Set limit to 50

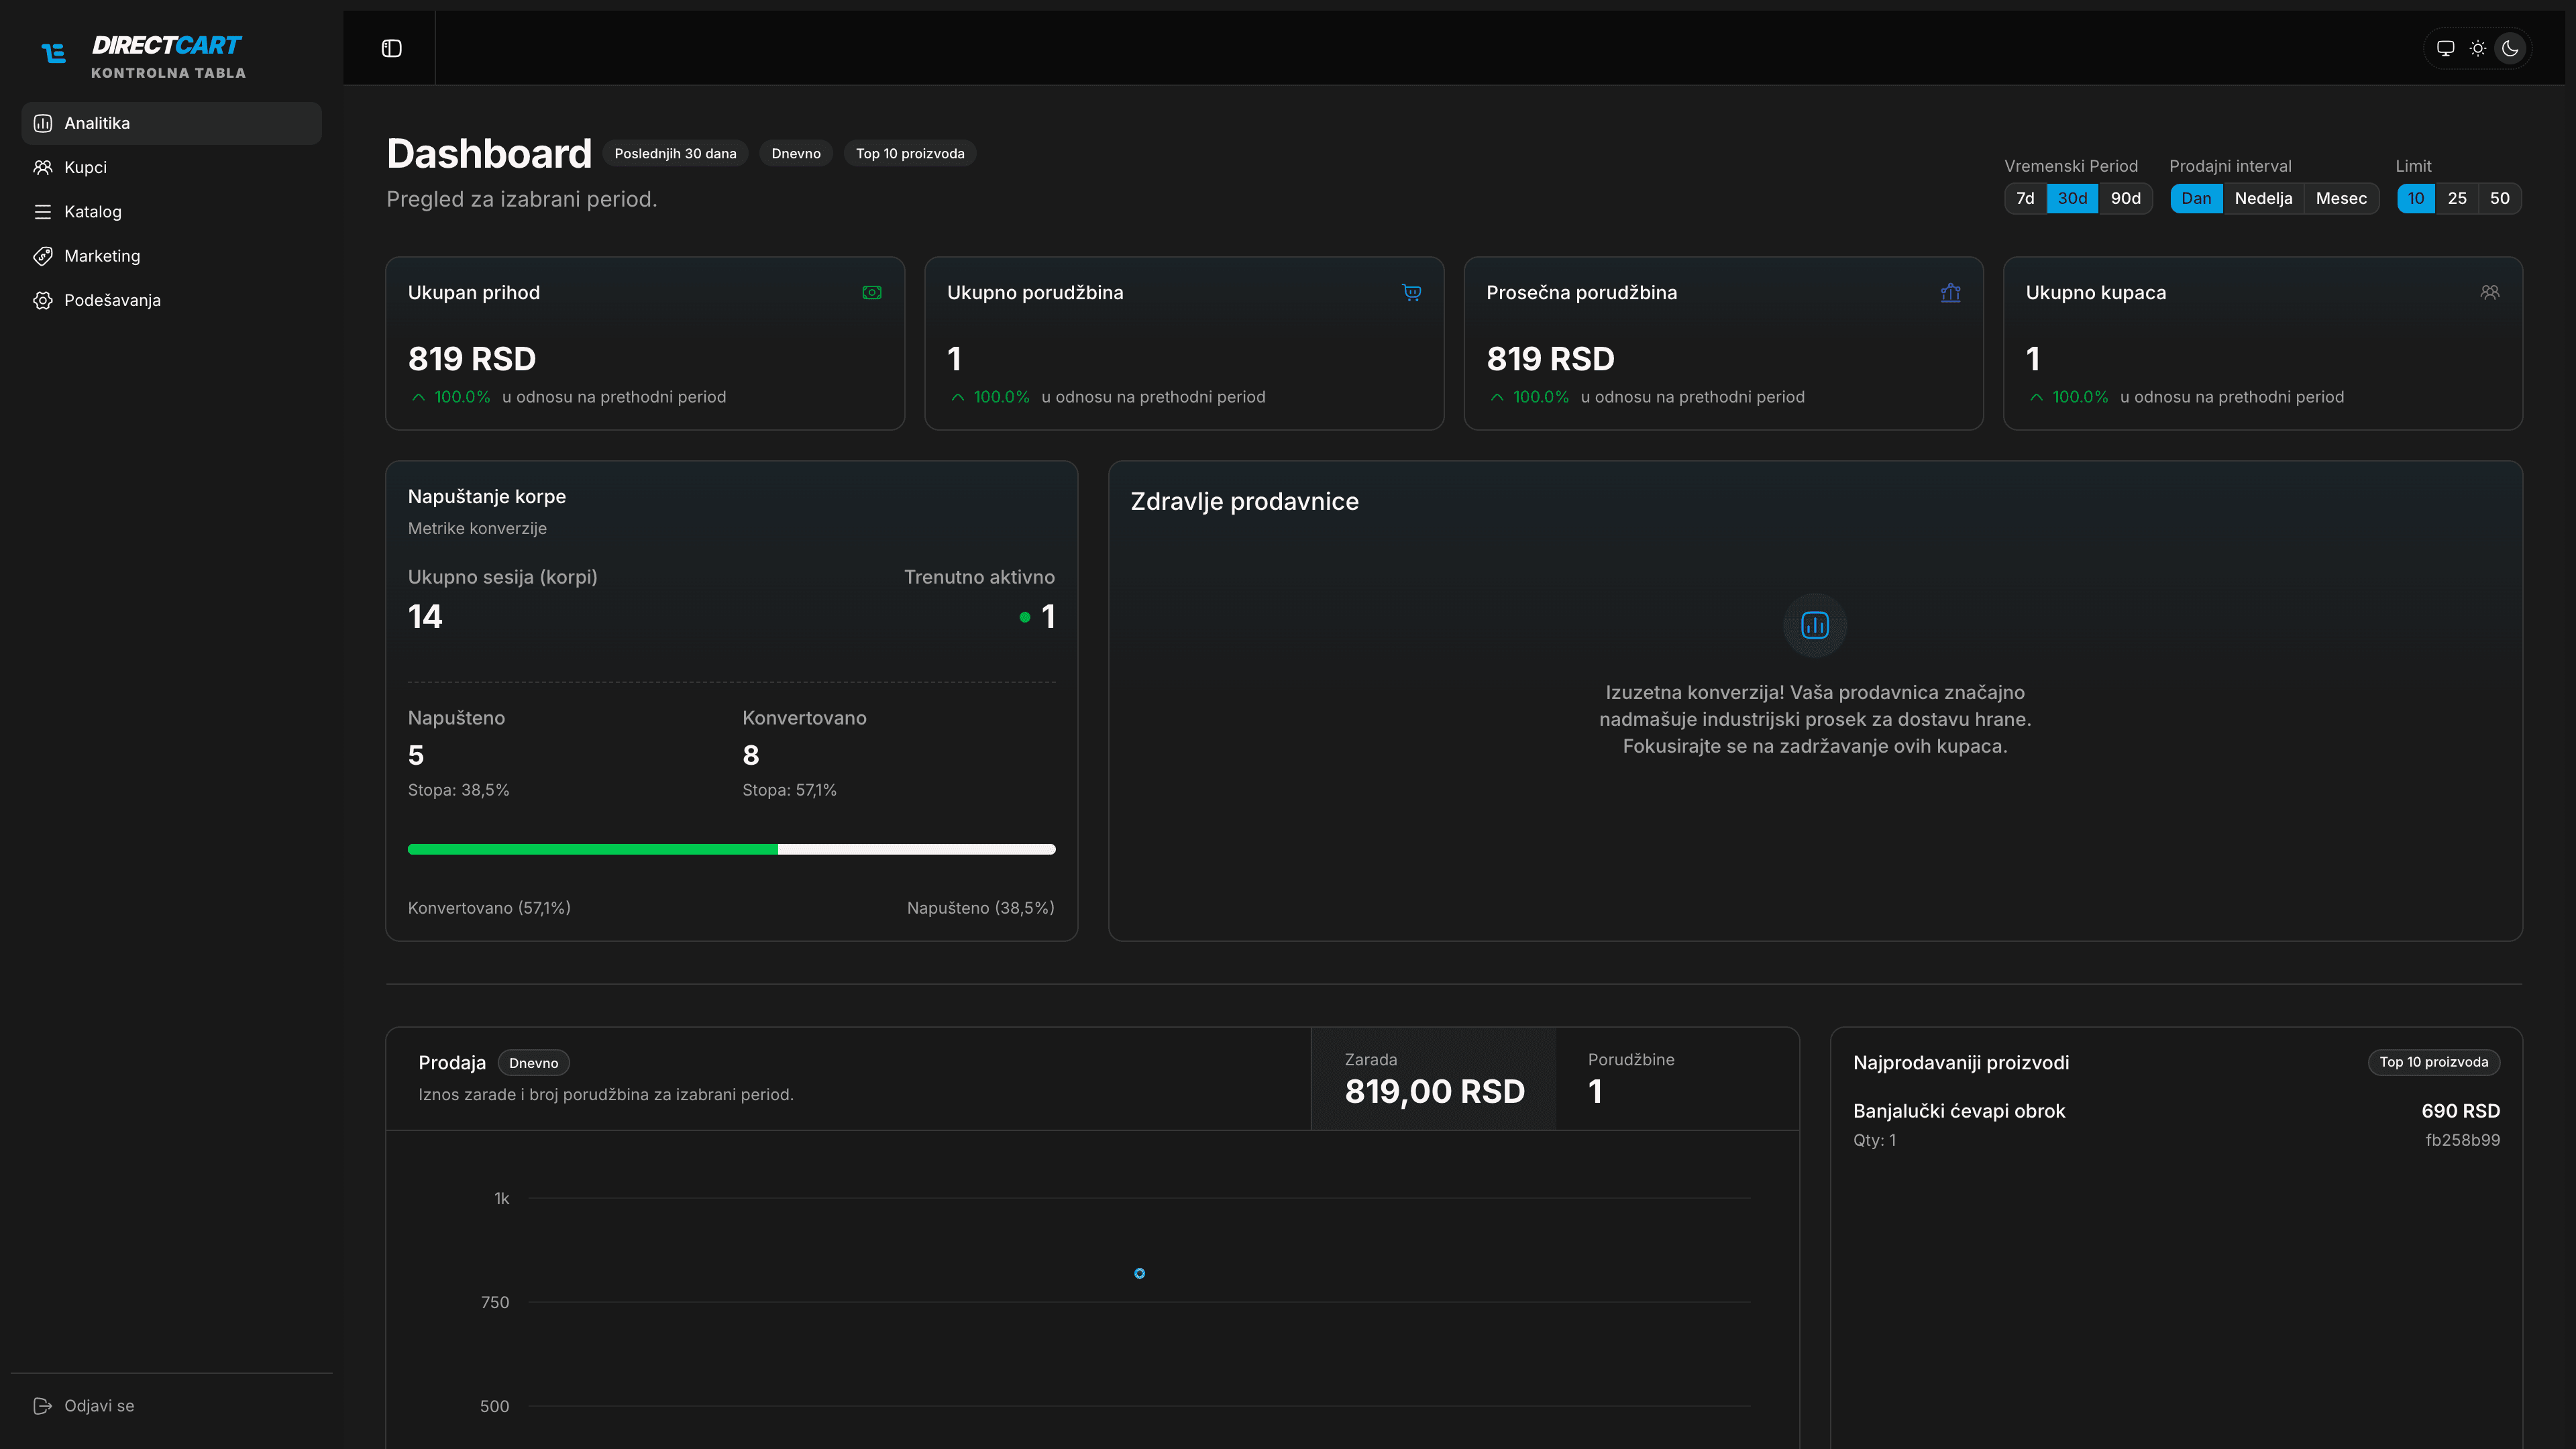pyautogui.click(x=2499, y=198)
